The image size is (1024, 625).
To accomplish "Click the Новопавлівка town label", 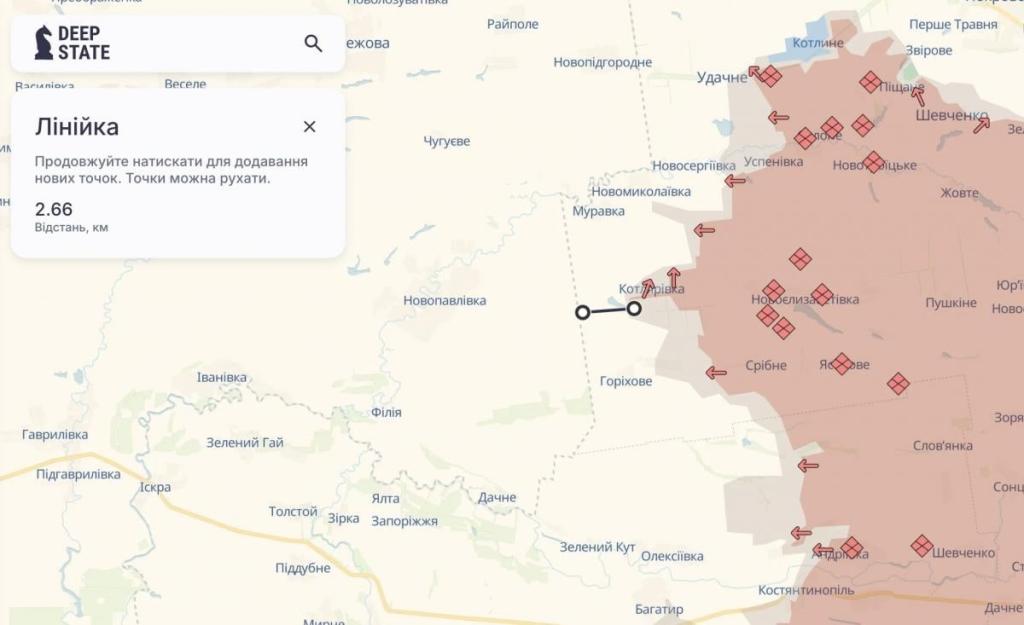I will pyautogui.click(x=445, y=300).
